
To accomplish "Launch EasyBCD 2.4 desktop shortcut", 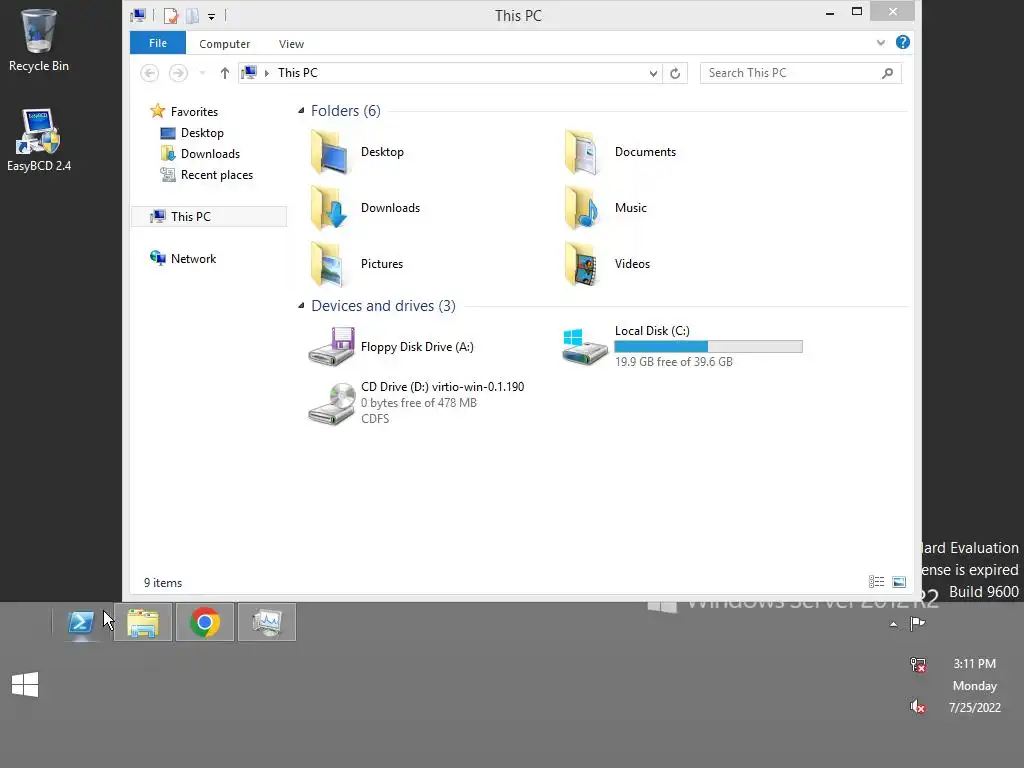I will click(39, 140).
